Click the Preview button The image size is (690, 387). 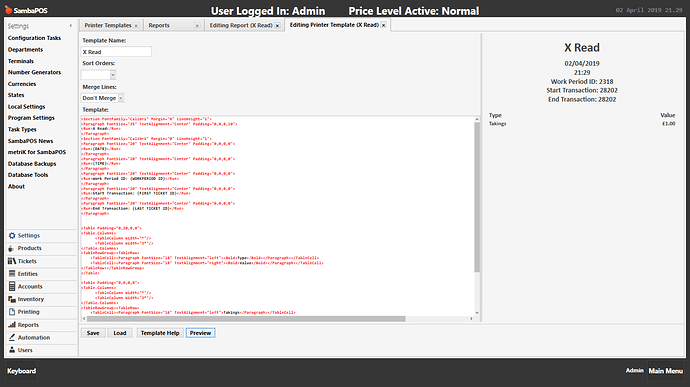[x=200, y=333]
